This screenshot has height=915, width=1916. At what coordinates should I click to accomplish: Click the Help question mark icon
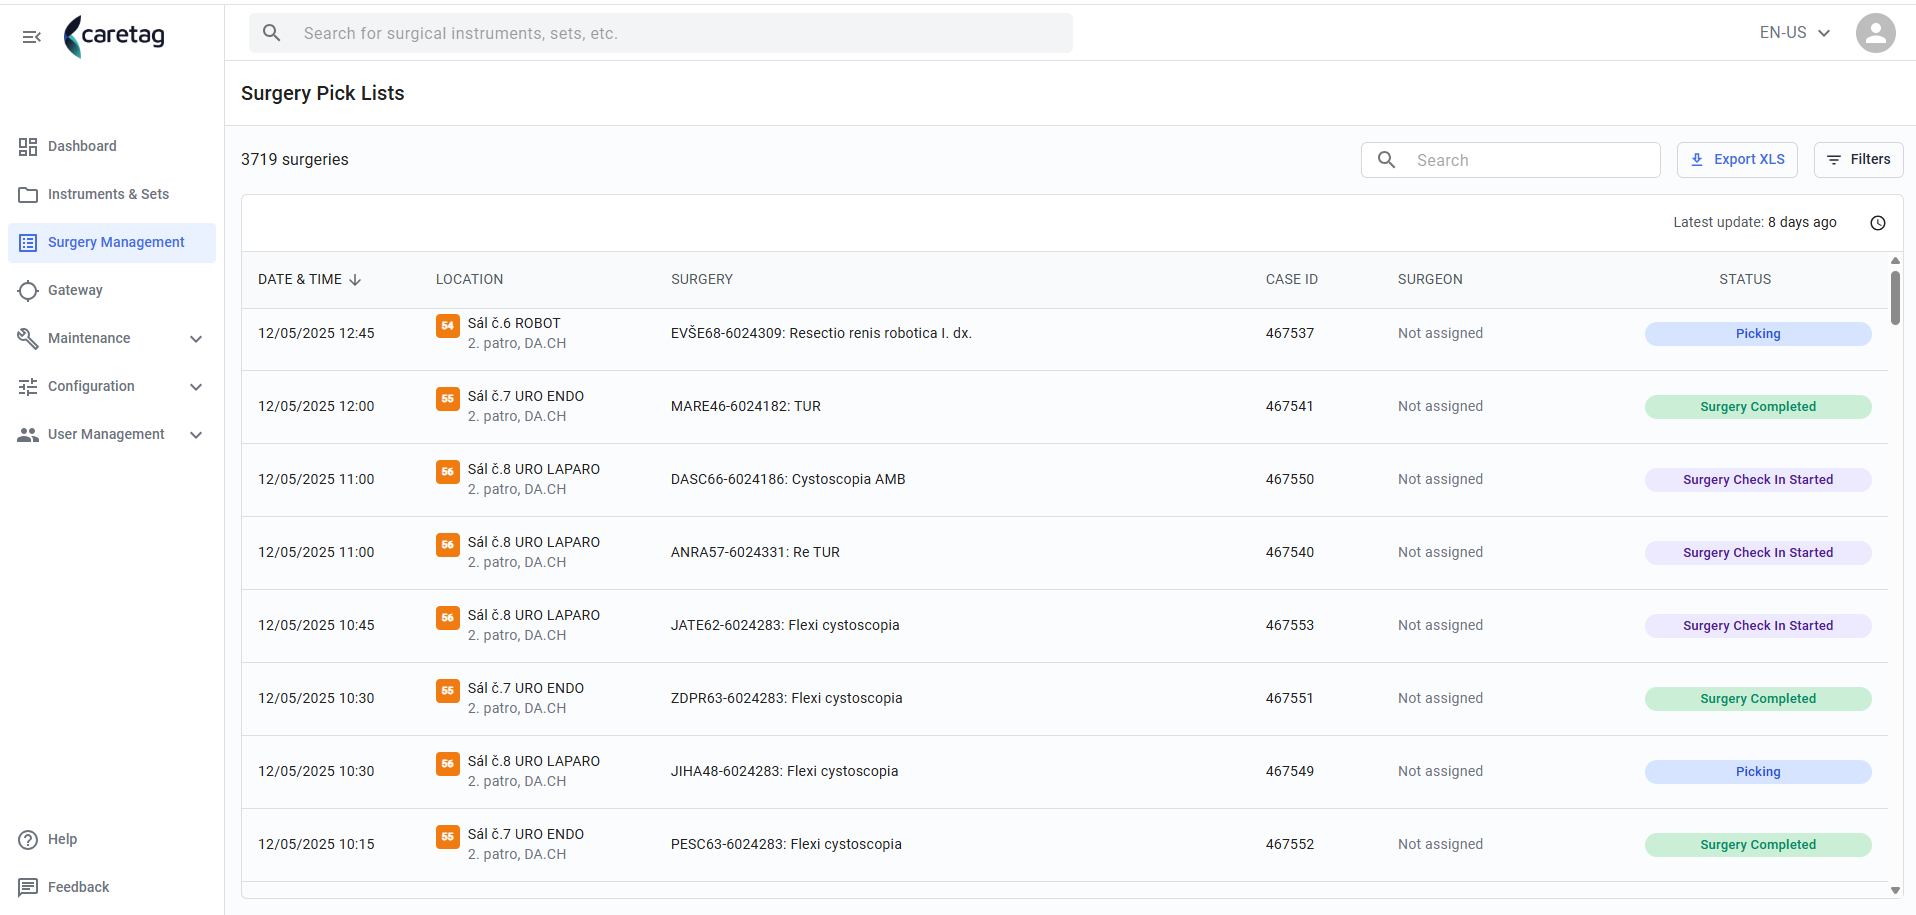click(x=28, y=839)
